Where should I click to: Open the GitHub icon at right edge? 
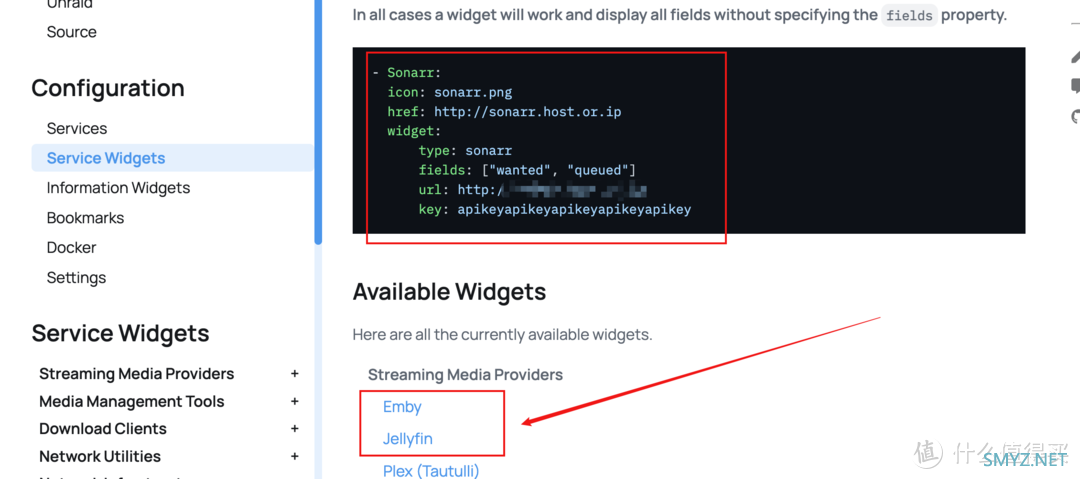point(1075,116)
